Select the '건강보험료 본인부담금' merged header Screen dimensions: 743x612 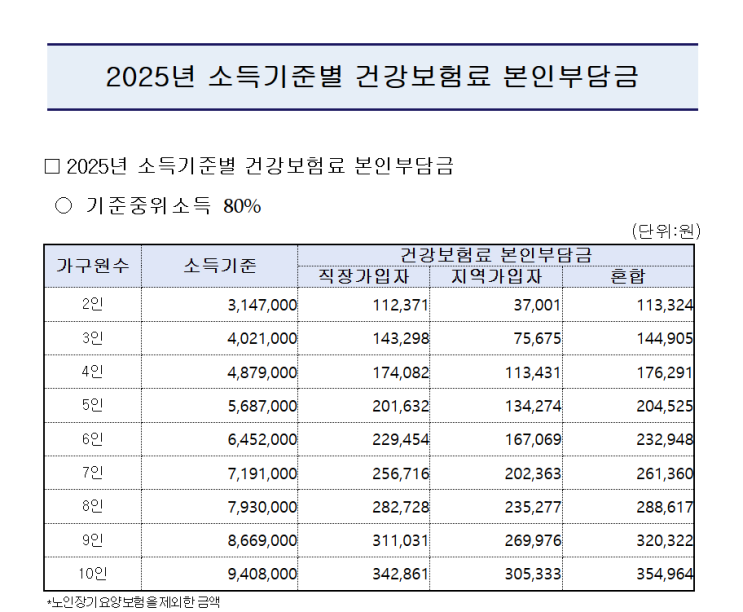496,255
